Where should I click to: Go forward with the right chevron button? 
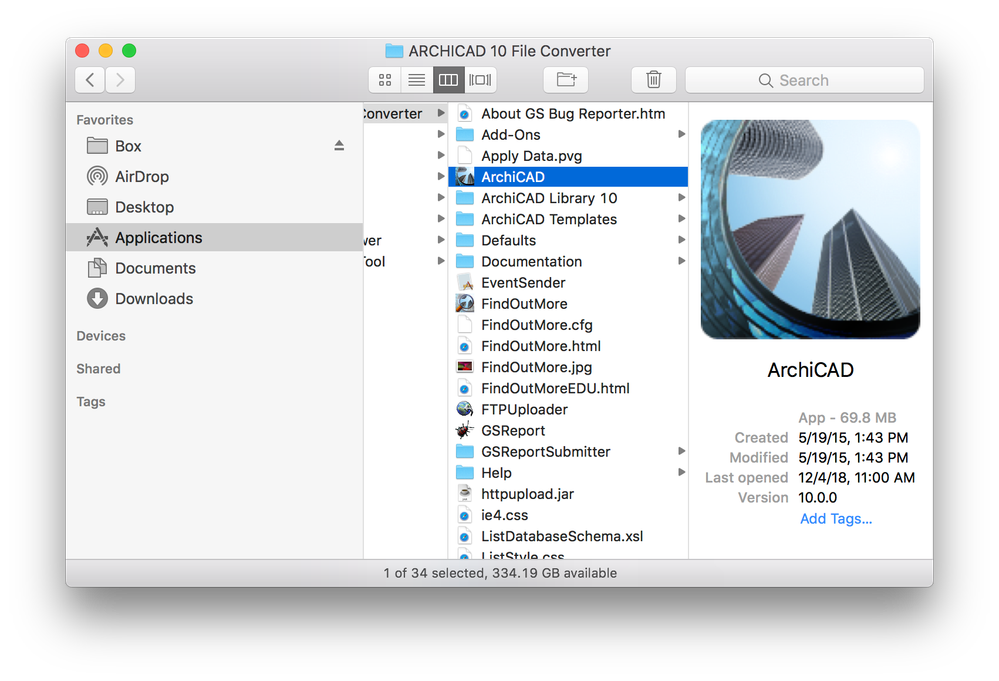tap(120, 80)
